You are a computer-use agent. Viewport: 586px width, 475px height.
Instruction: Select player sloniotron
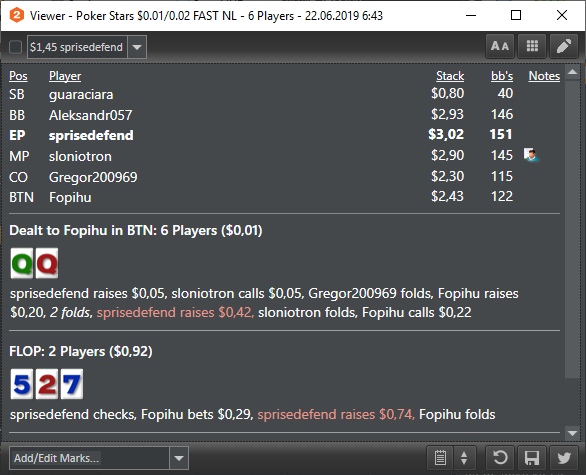tap(80, 156)
